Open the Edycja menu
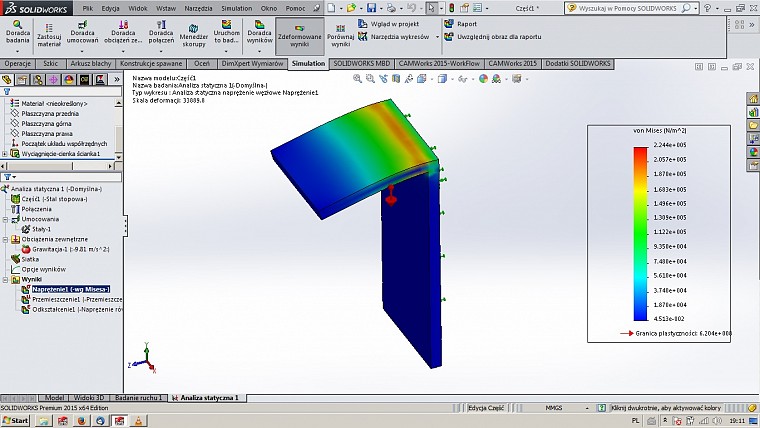This screenshot has height=428, width=760. (x=111, y=8)
